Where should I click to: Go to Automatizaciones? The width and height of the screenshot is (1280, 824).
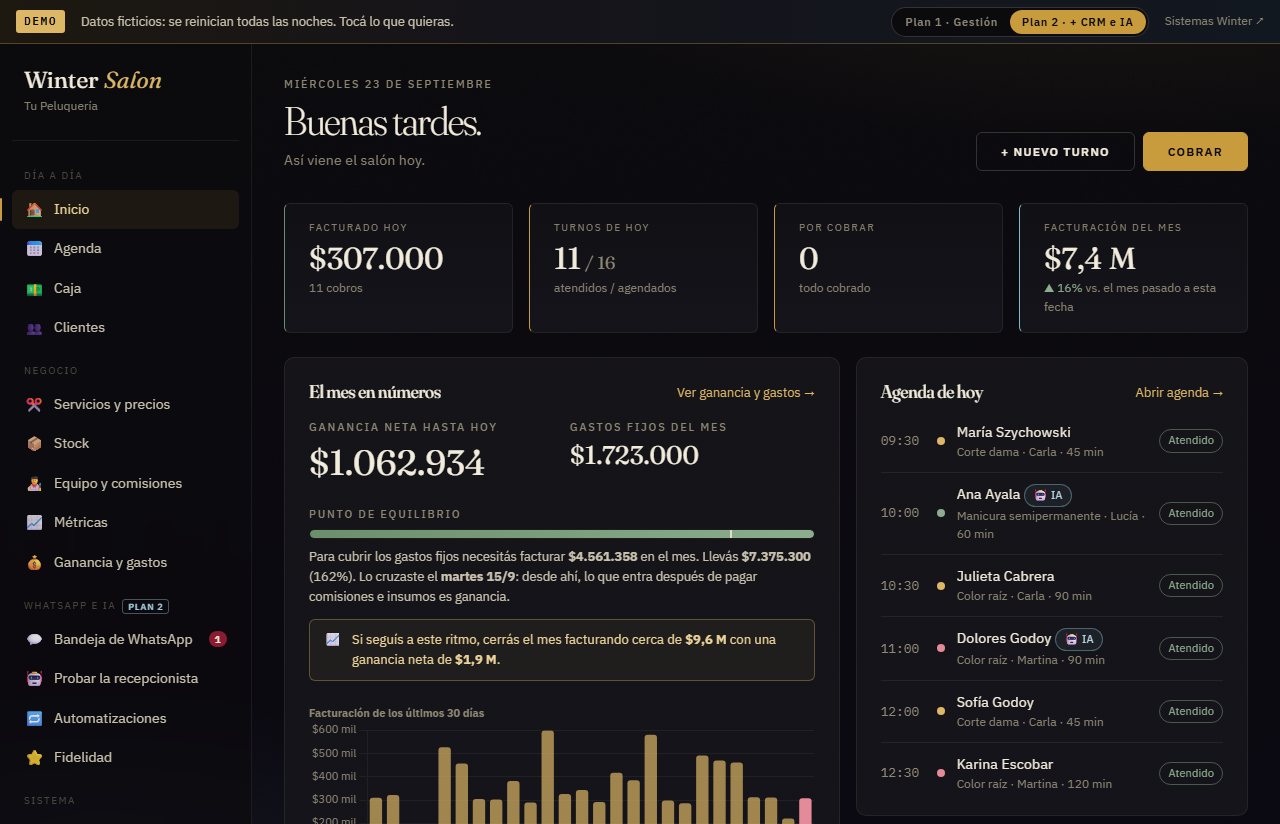click(126, 719)
